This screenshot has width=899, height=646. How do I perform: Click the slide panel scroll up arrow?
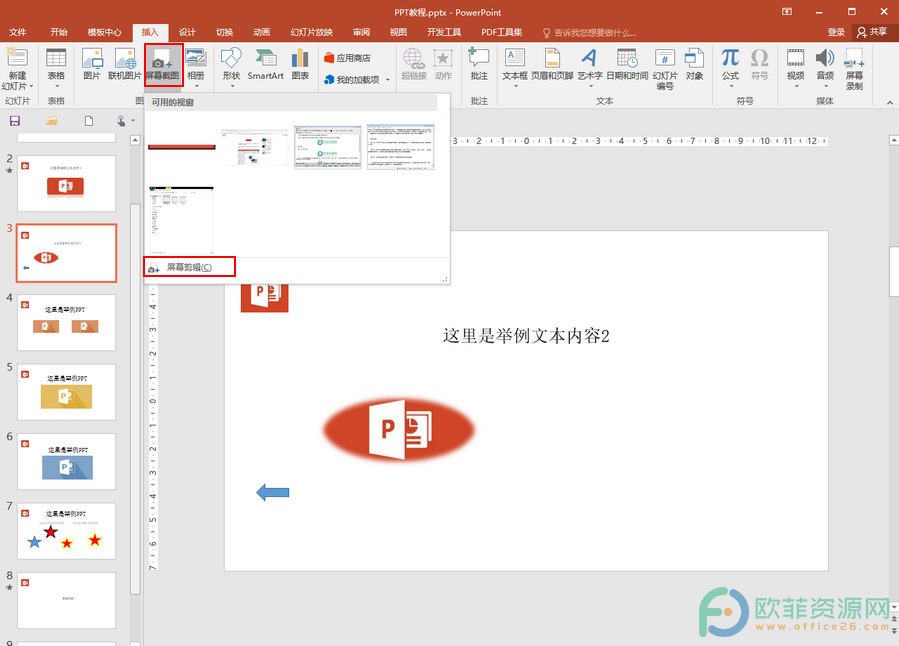(x=135, y=140)
